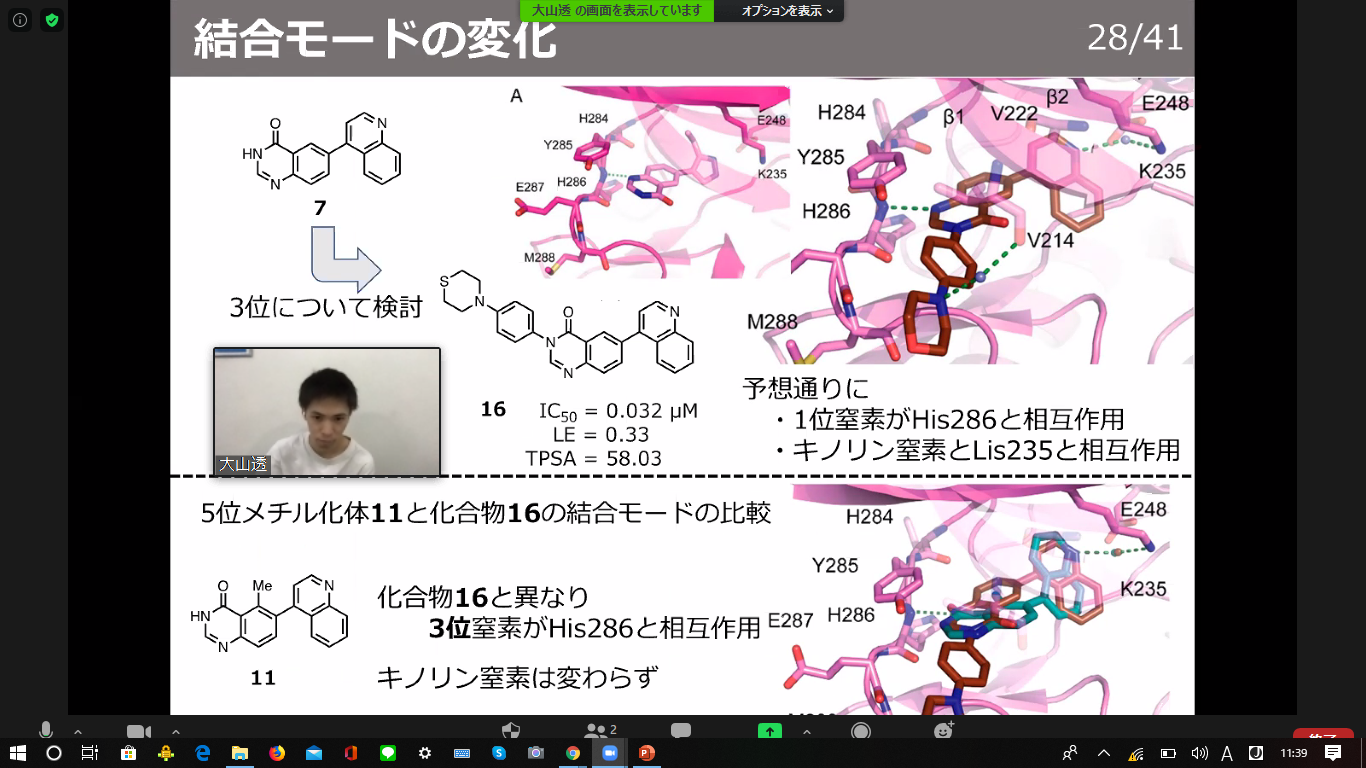Open the volume speaker icon
The image size is (1366, 768).
point(1199,753)
